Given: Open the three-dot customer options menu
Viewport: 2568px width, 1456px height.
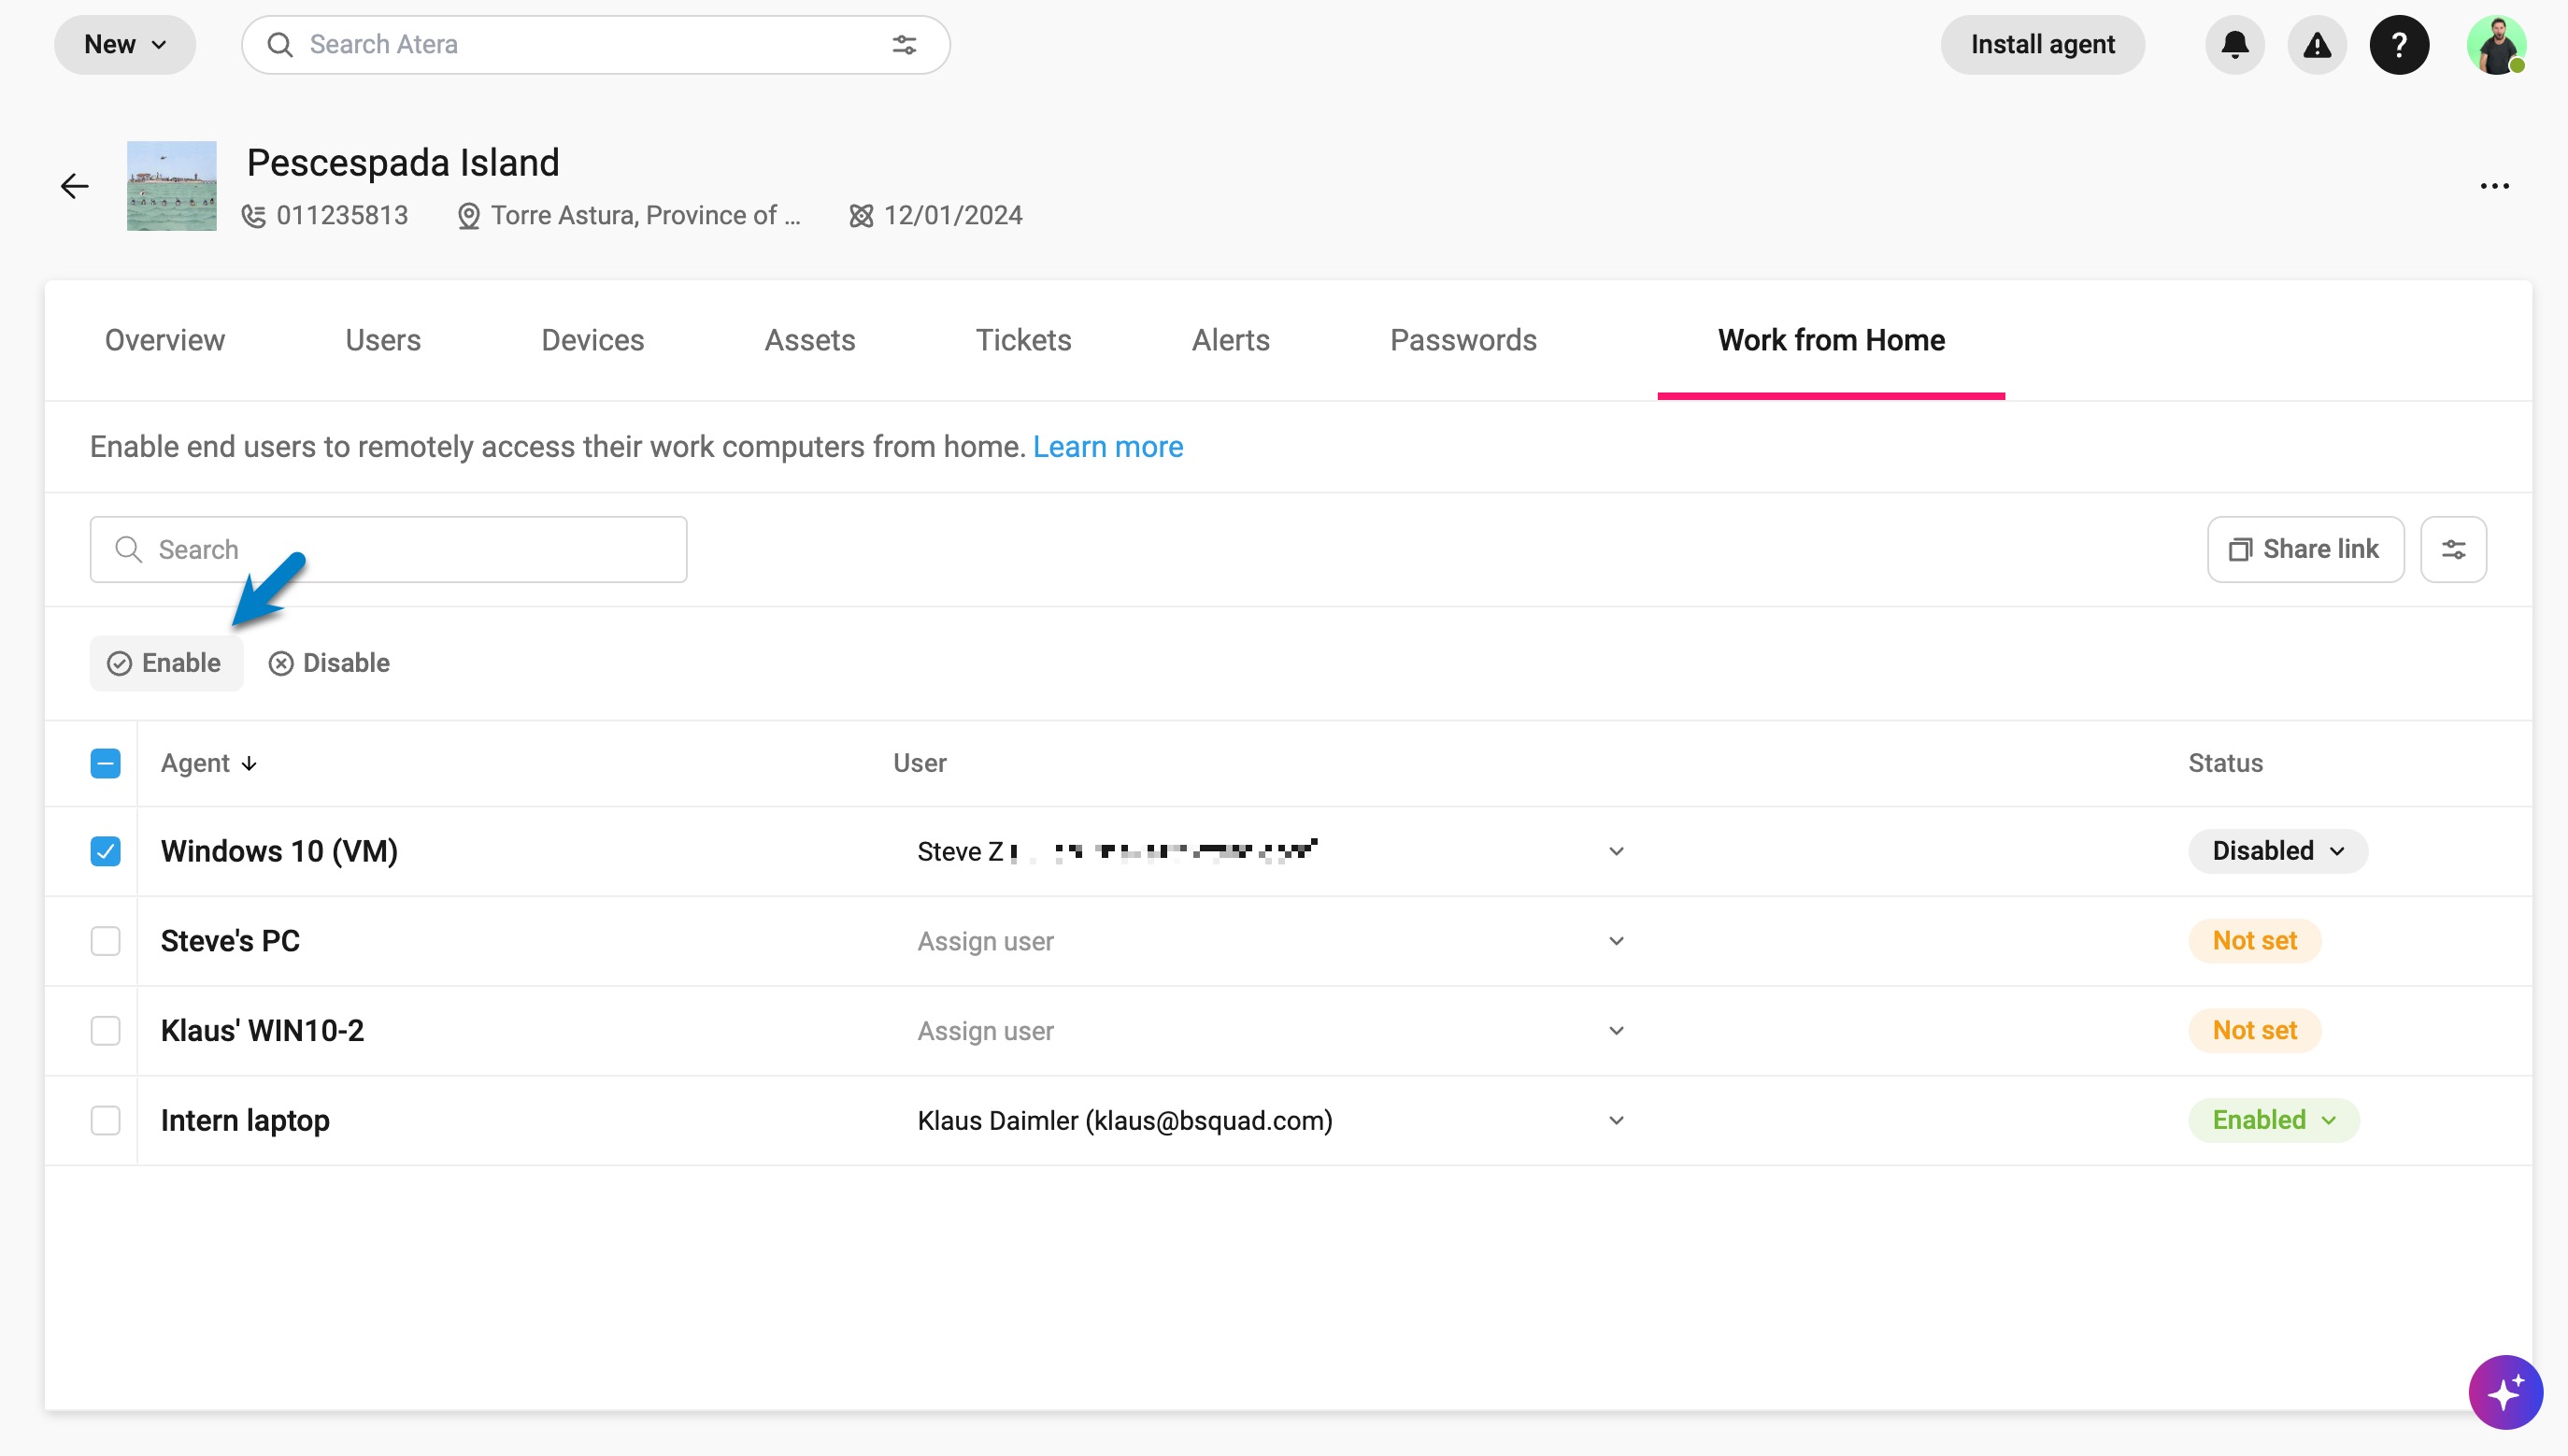Looking at the screenshot, I should tap(2494, 186).
